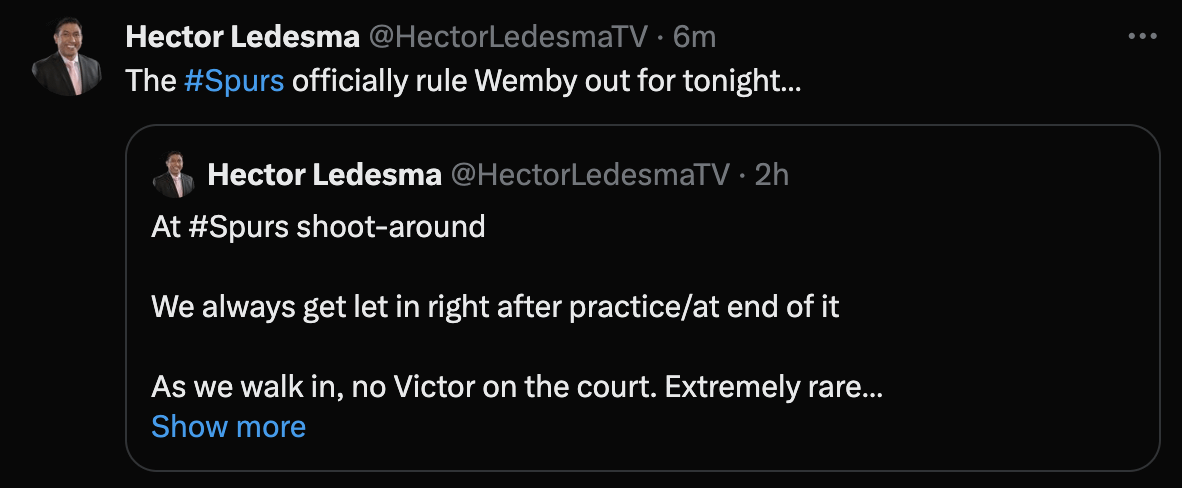Open the tweet via 6m timestamp
This screenshot has height=488, width=1182.
tap(695, 38)
